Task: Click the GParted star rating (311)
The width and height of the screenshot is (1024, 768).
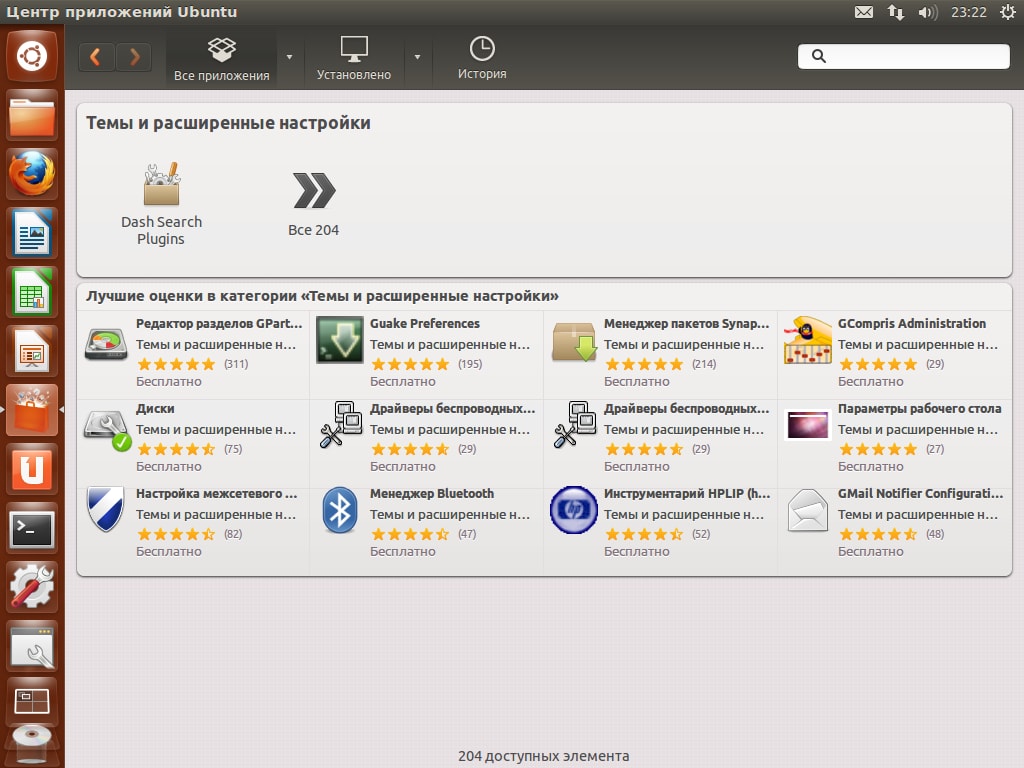Action: (176, 364)
